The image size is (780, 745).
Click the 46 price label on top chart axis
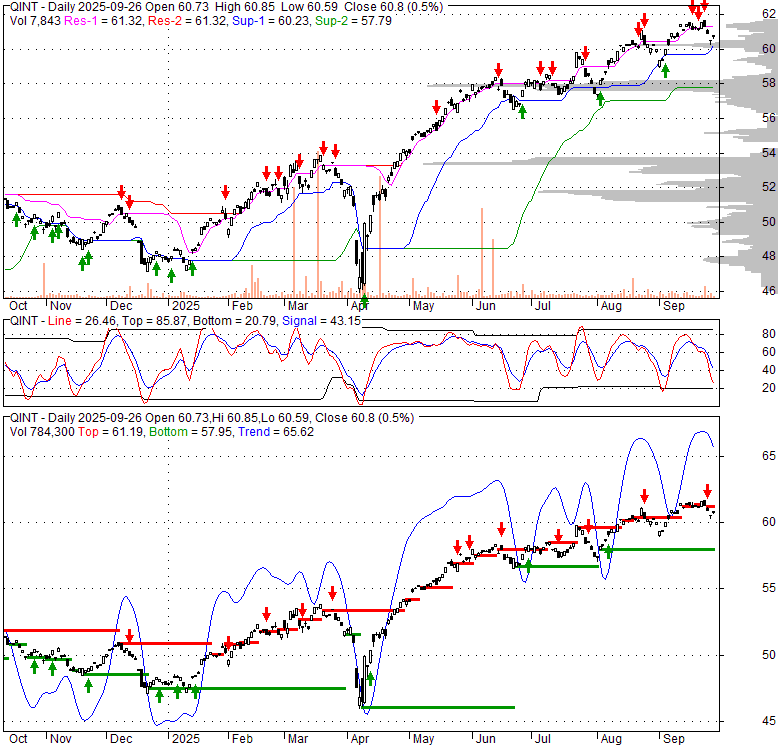(x=769, y=291)
